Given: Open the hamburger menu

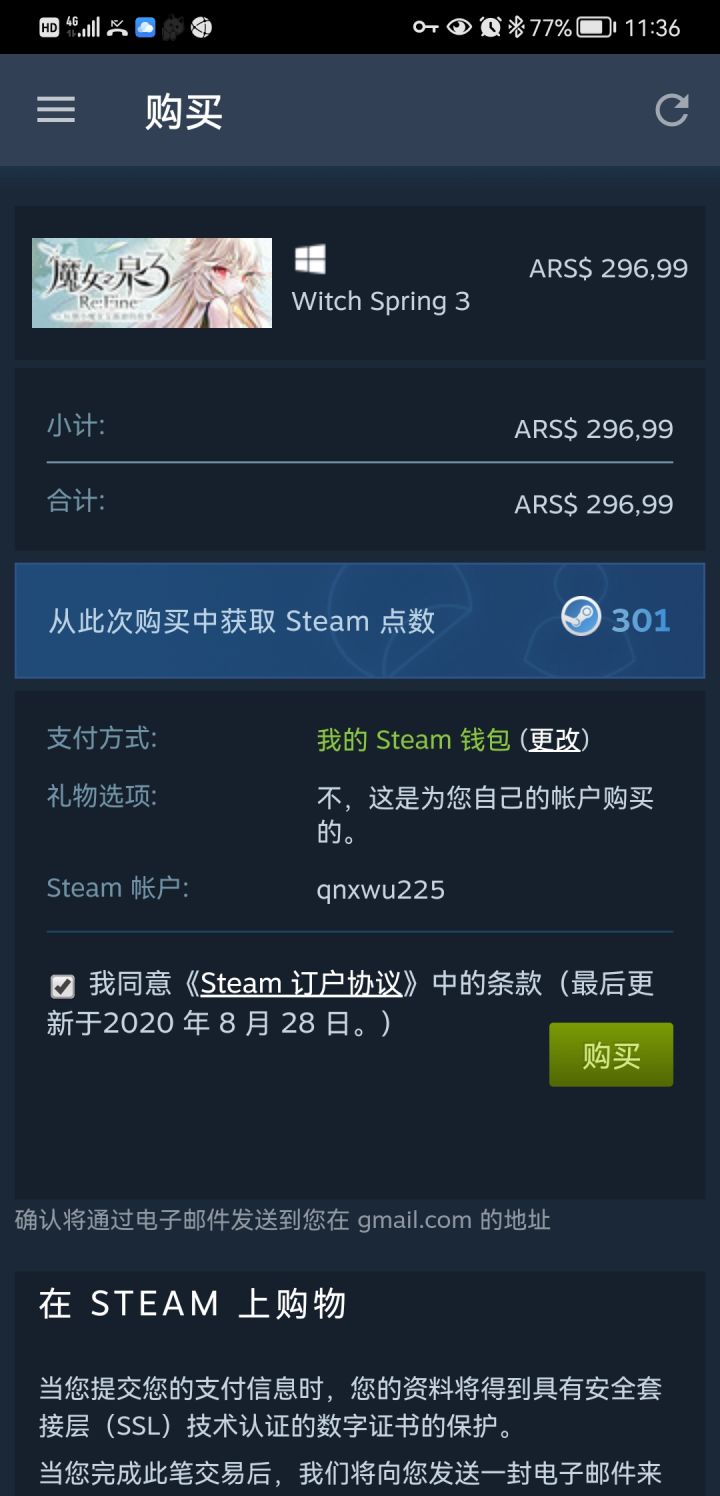Looking at the screenshot, I should tap(56, 109).
